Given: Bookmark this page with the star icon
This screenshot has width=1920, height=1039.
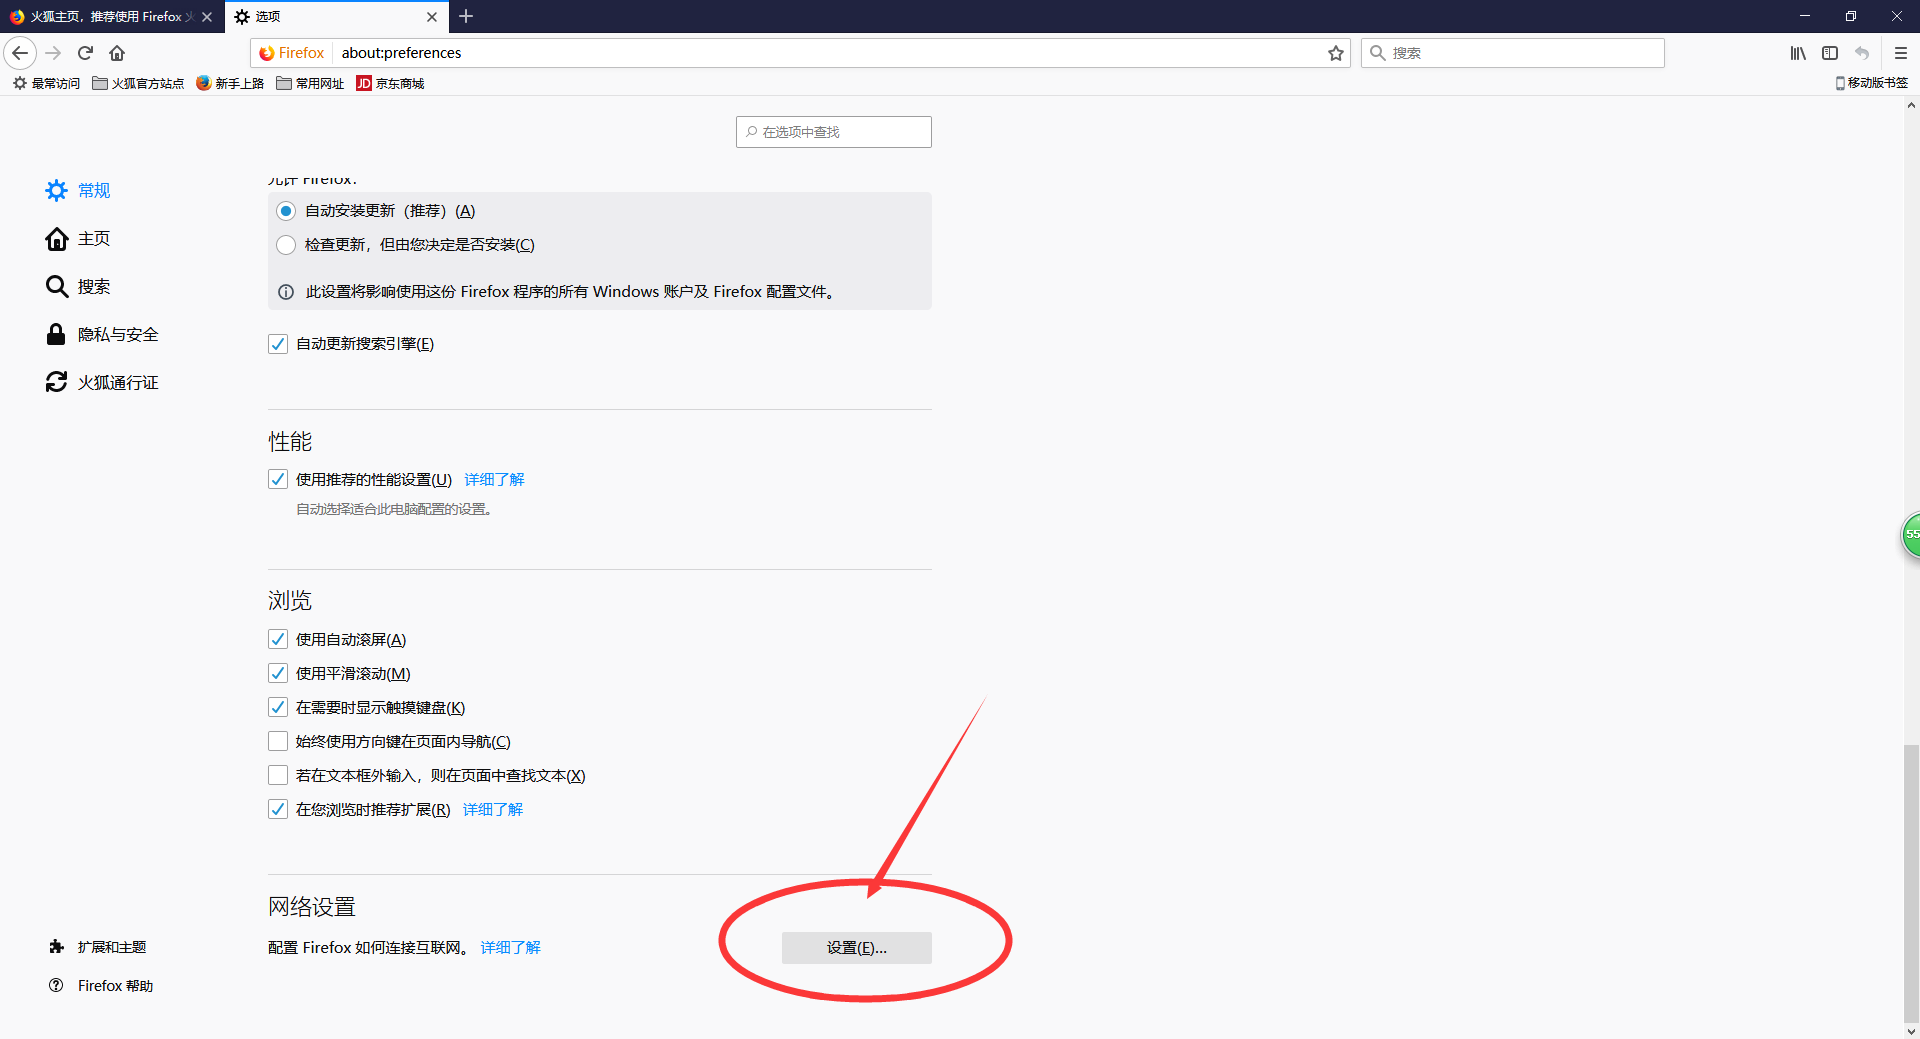Looking at the screenshot, I should click(x=1336, y=53).
